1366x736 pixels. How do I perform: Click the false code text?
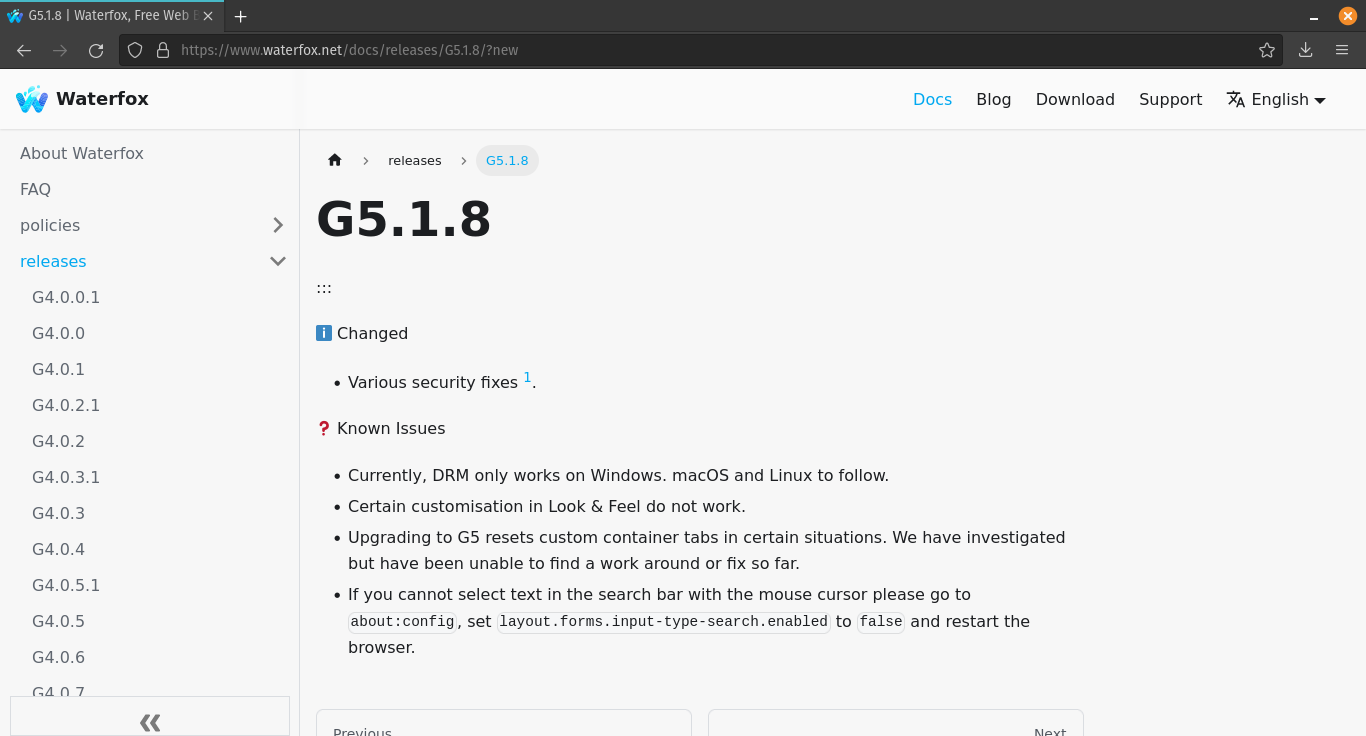881,621
